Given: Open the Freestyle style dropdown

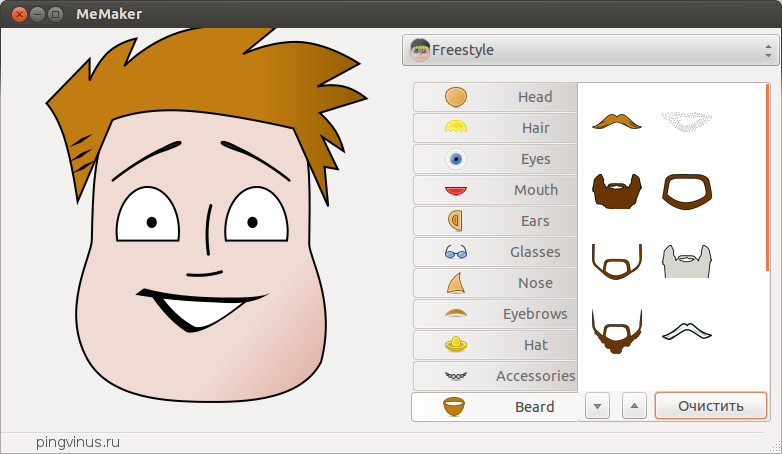Looking at the screenshot, I should tap(590, 50).
